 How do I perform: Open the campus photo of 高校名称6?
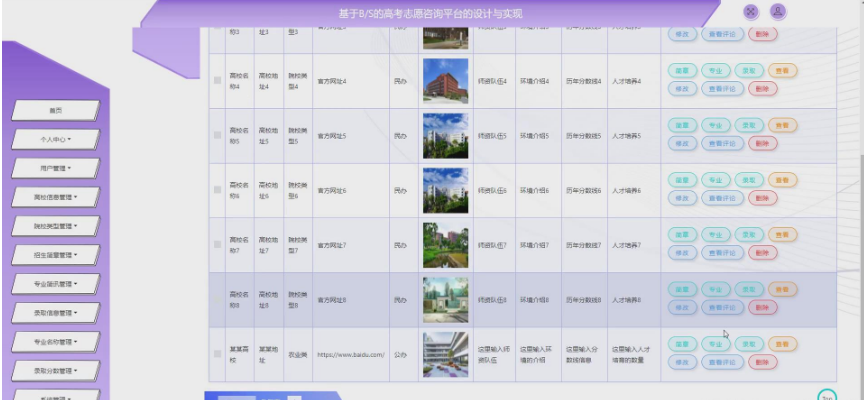pyautogui.click(x=445, y=190)
